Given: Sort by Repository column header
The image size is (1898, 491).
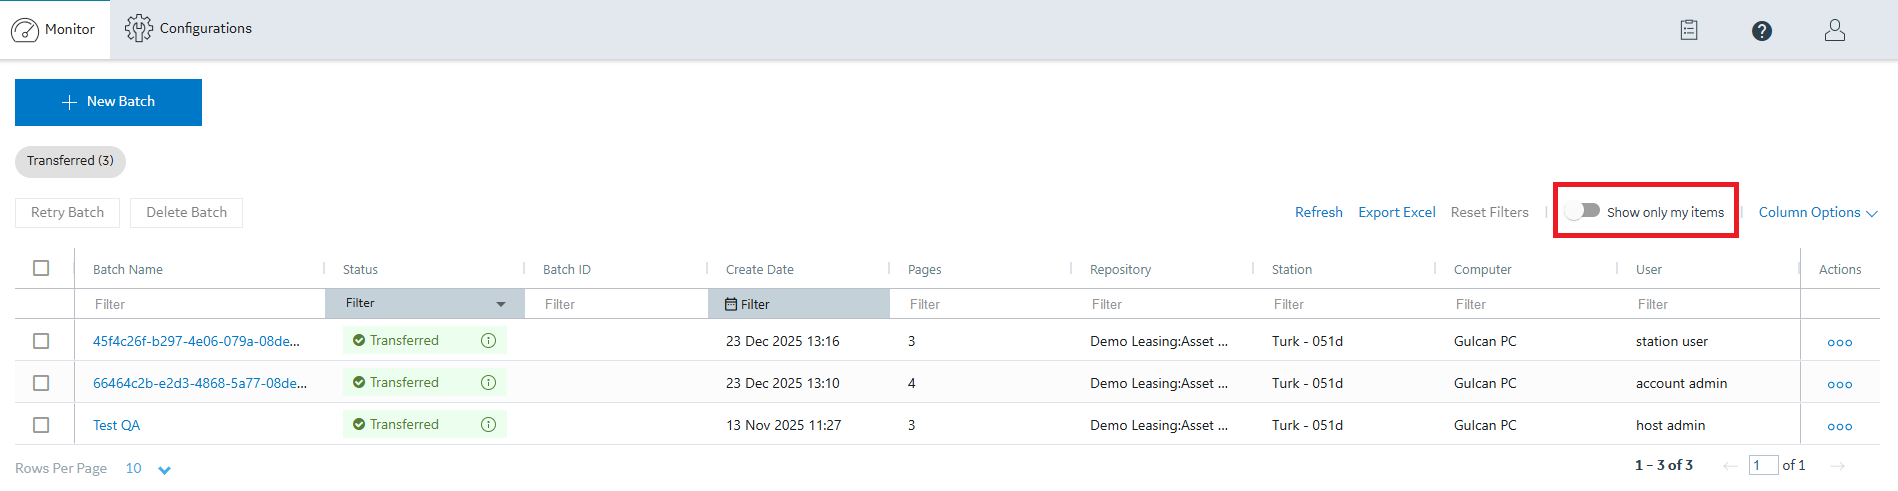Looking at the screenshot, I should [x=1120, y=269].
